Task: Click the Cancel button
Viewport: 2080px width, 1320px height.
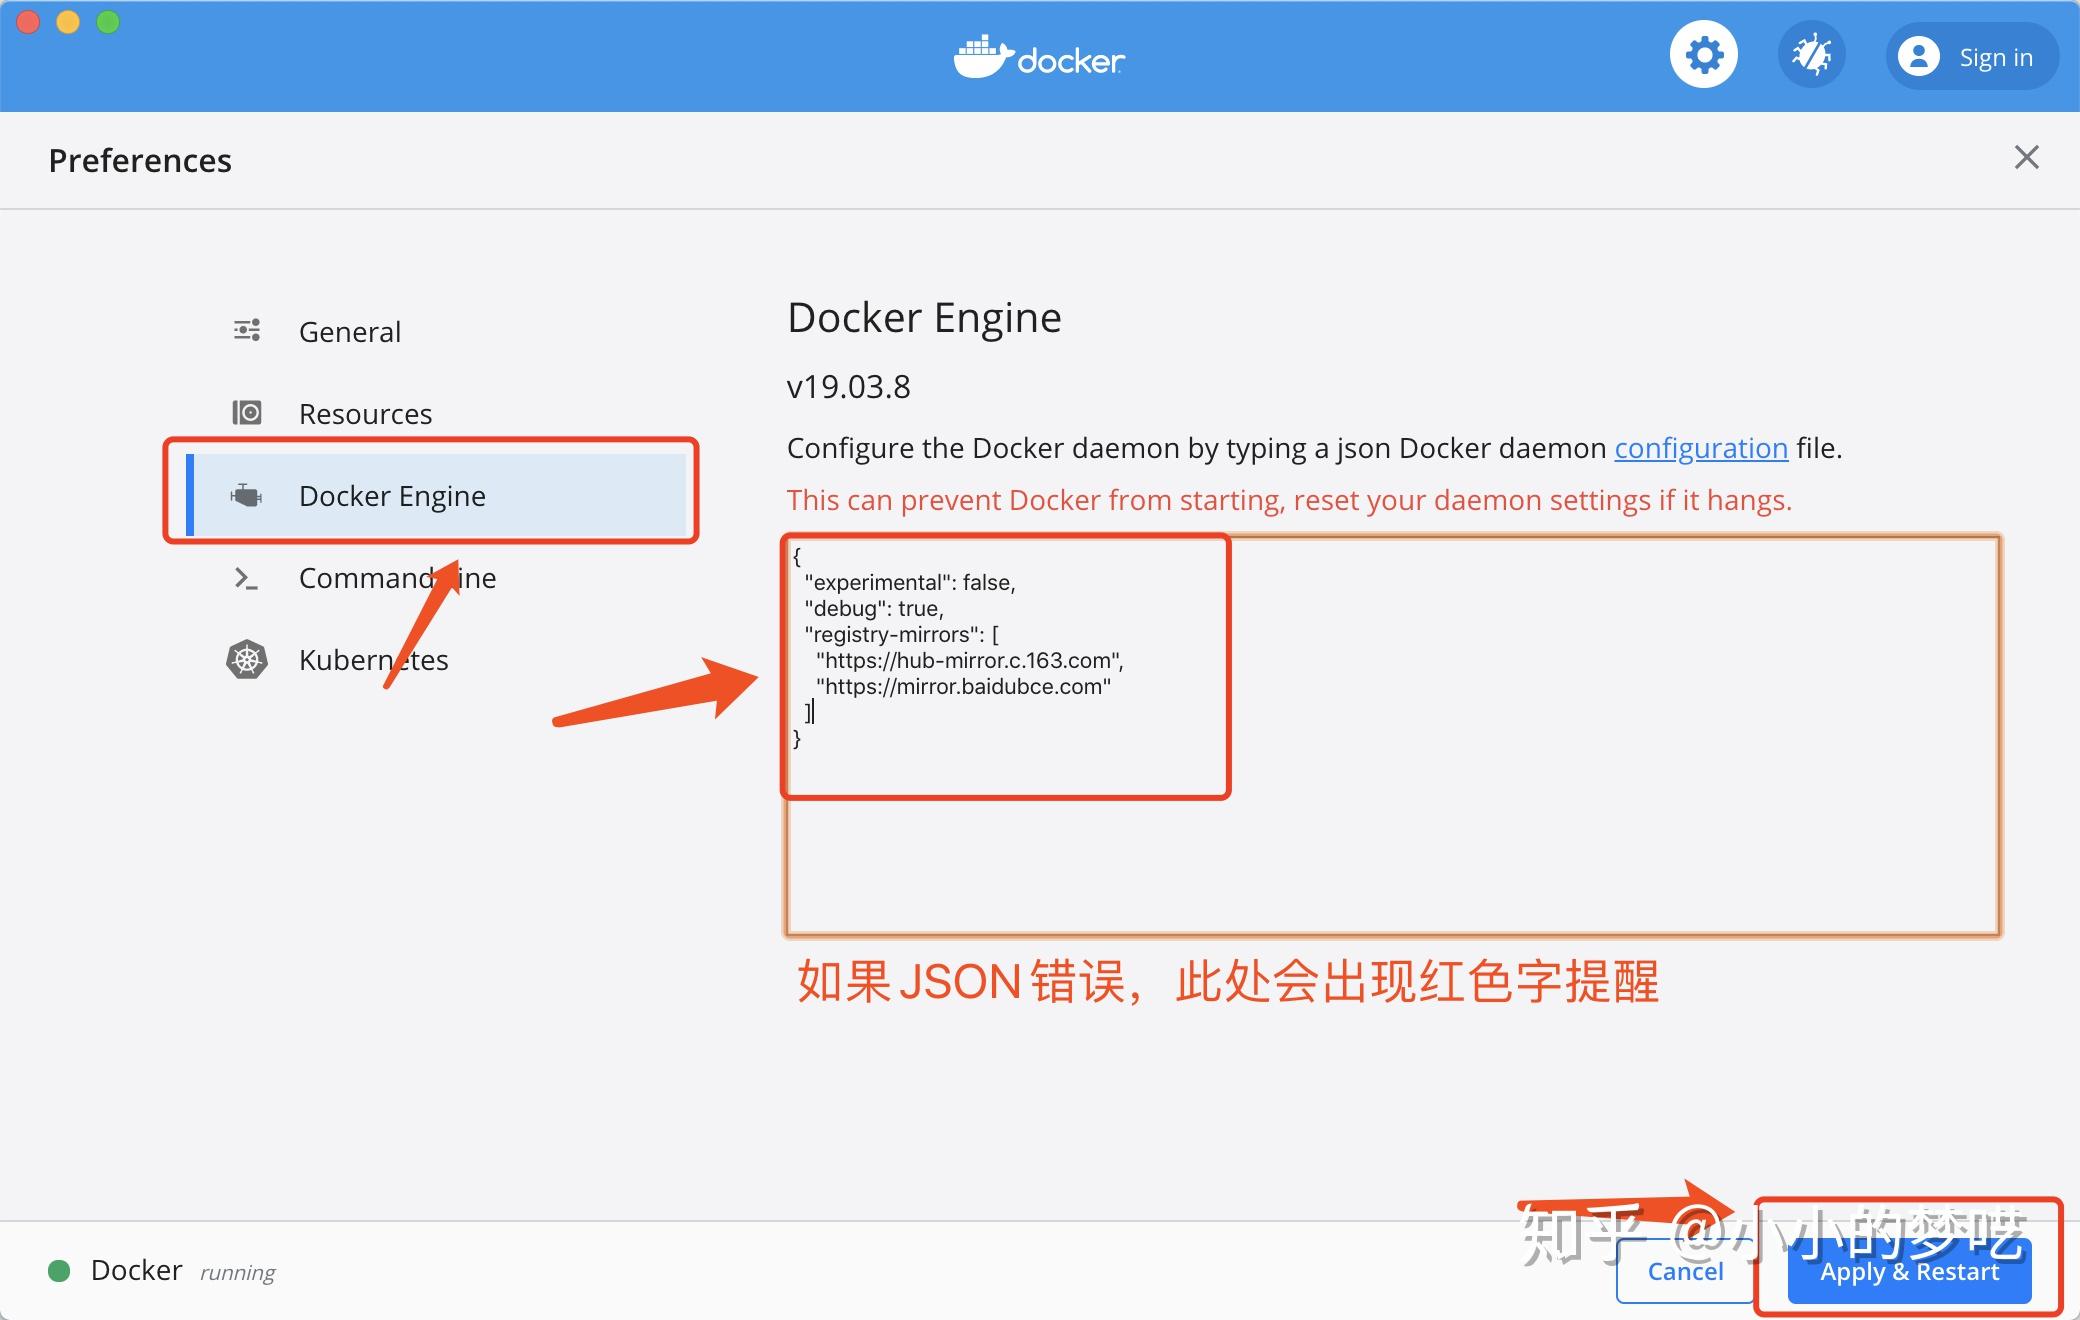Action: [x=1685, y=1272]
